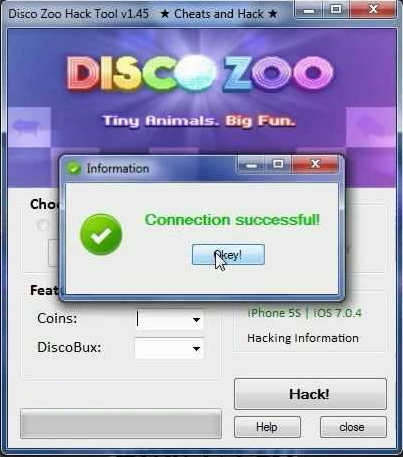403x457 pixels.
Task: Expand the DiscoBux dropdown arrow
Action: click(x=196, y=349)
